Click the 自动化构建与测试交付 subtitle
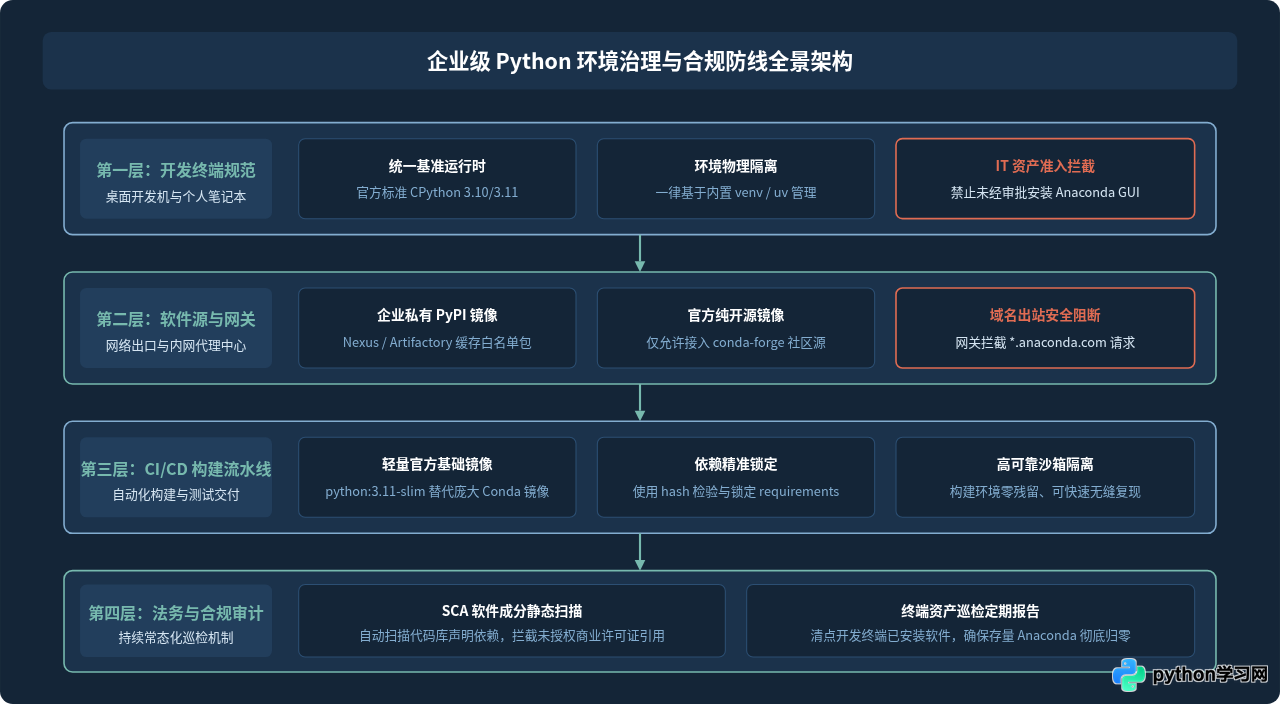1280x704 pixels. point(176,495)
